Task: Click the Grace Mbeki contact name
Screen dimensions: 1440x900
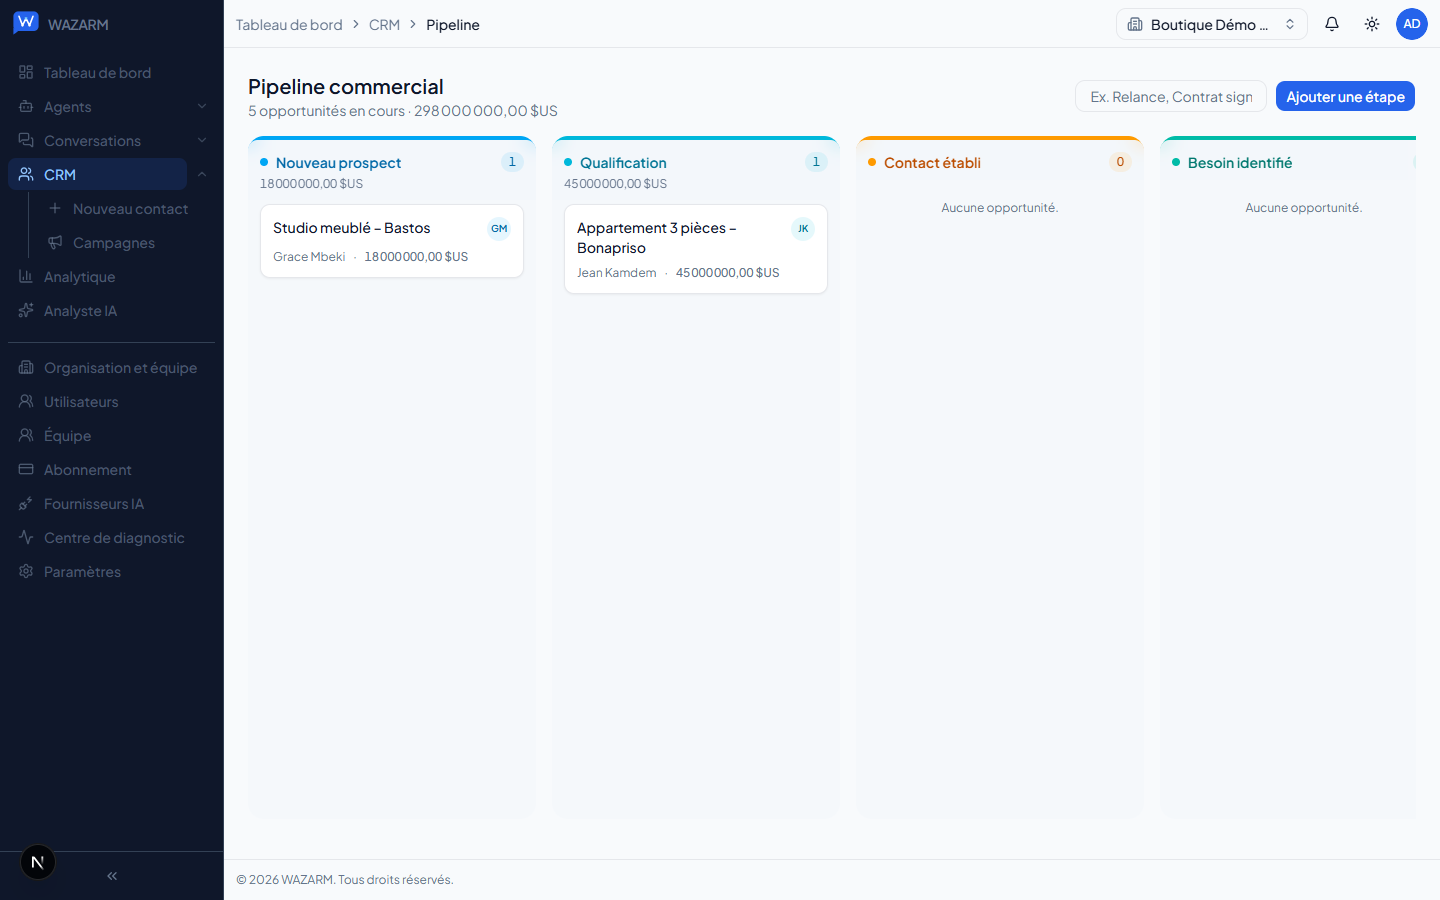Action: click(309, 257)
